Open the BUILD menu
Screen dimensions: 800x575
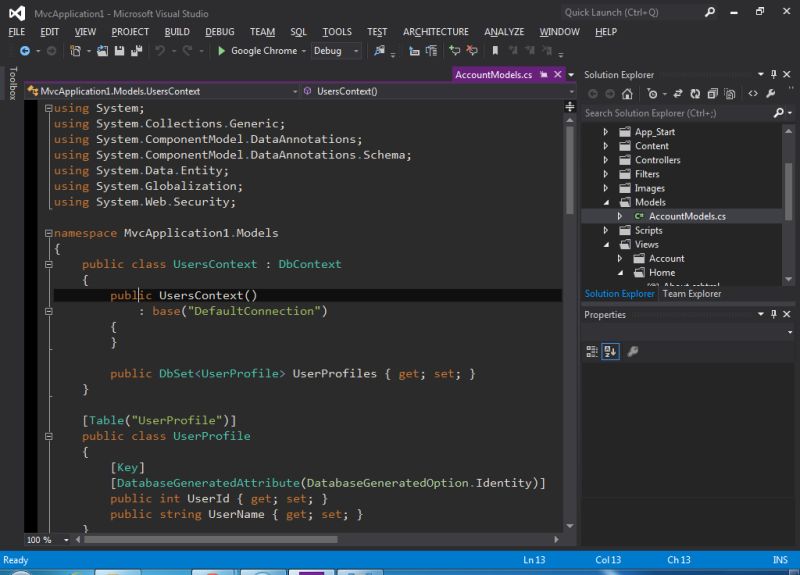pyautogui.click(x=177, y=32)
